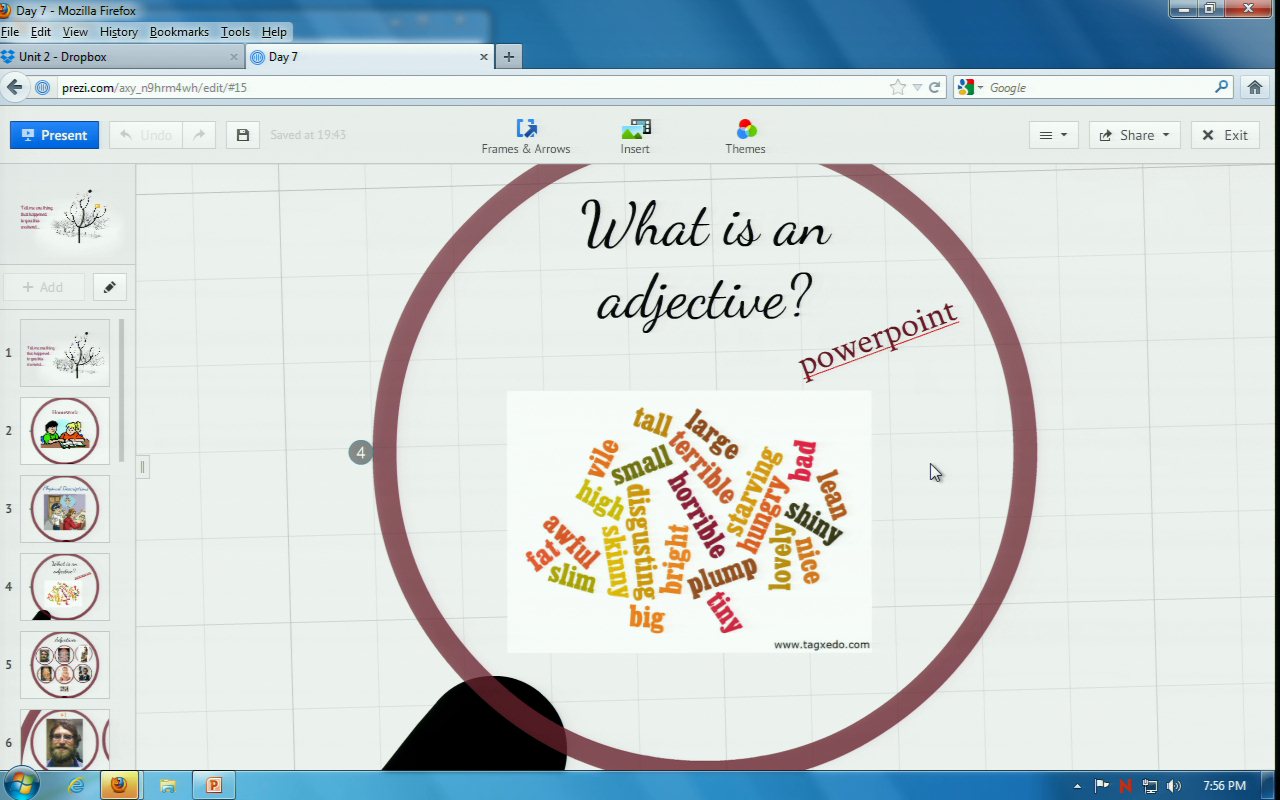Bookmark page with the star icon
The image size is (1280, 800).
[x=897, y=87]
